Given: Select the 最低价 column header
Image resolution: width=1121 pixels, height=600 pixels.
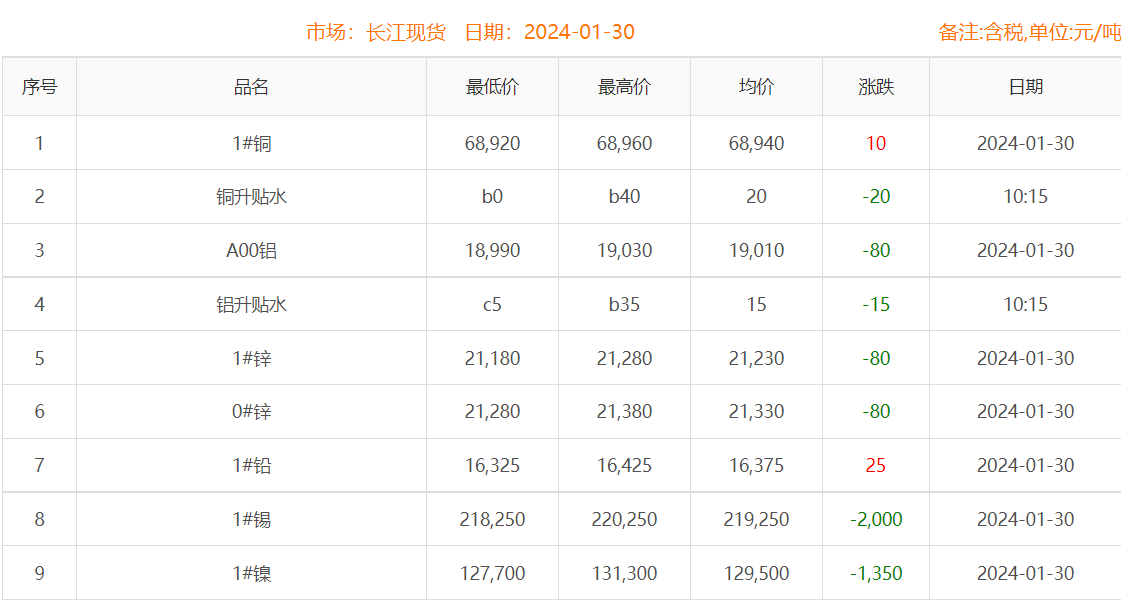Looking at the screenshot, I should [x=493, y=87].
